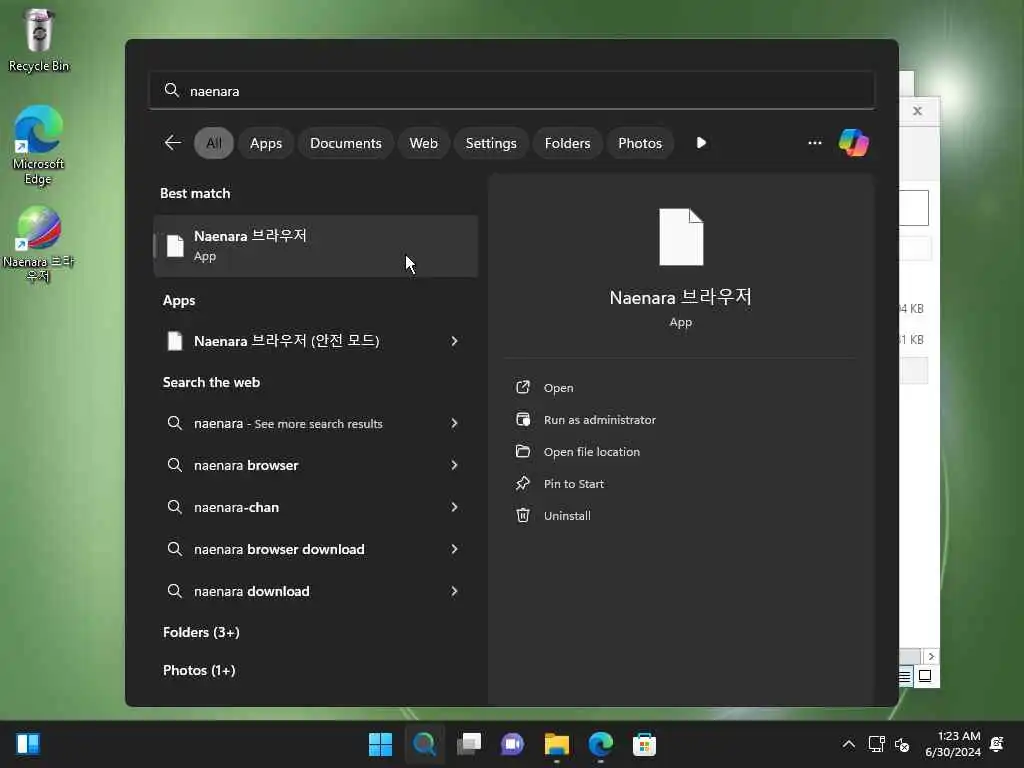
Task: Click network status tray icon
Action: pyautogui.click(x=876, y=744)
